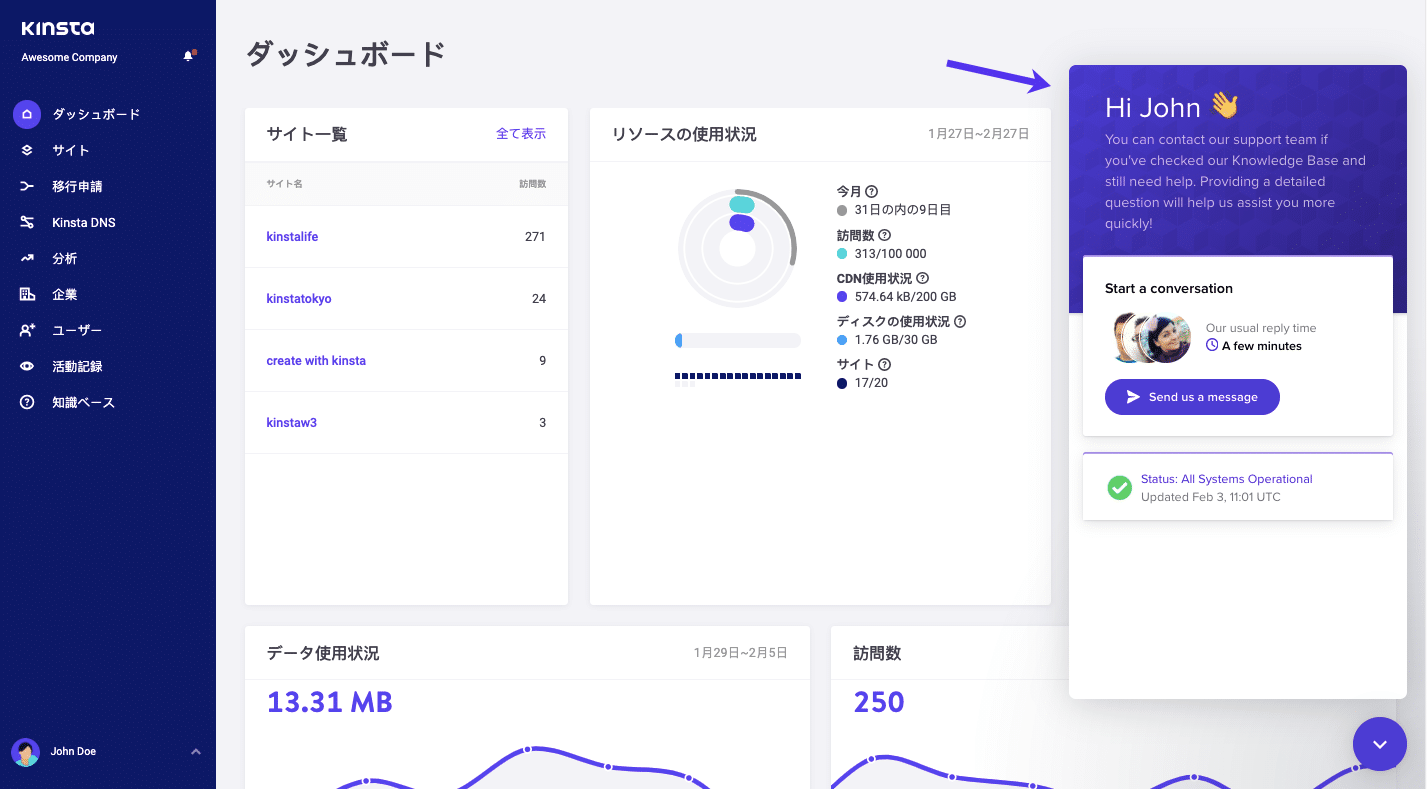Expand John Doe's account menu chevron
1427x789 pixels.
196,751
